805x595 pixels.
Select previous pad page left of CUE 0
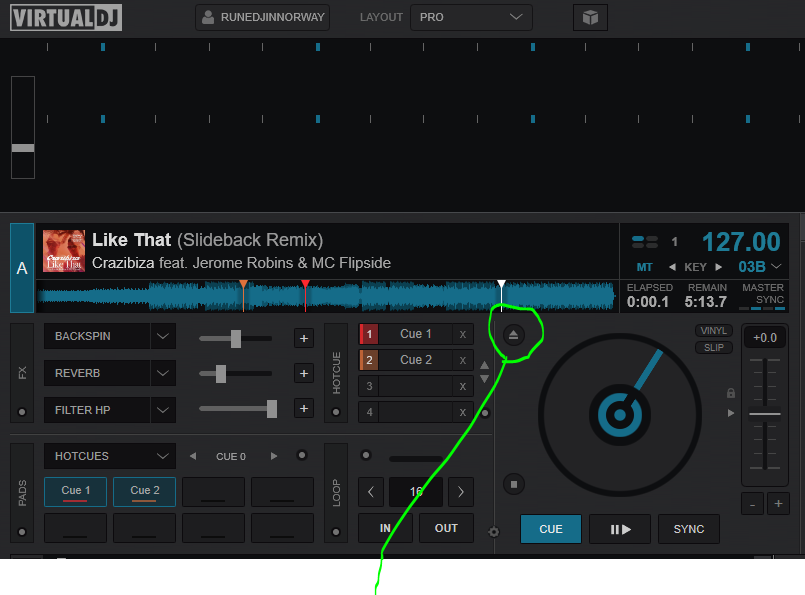click(193, 456)
